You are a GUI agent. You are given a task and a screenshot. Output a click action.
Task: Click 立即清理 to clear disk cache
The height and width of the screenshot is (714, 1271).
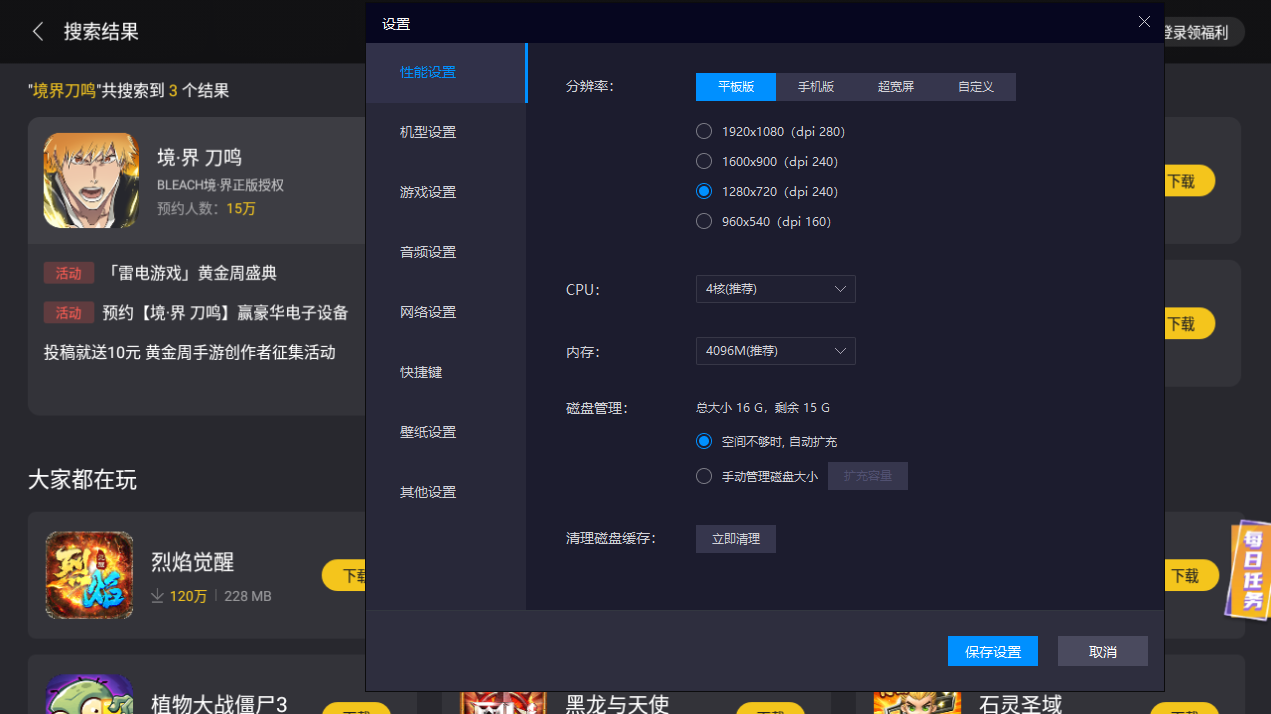tap(736, 539)
